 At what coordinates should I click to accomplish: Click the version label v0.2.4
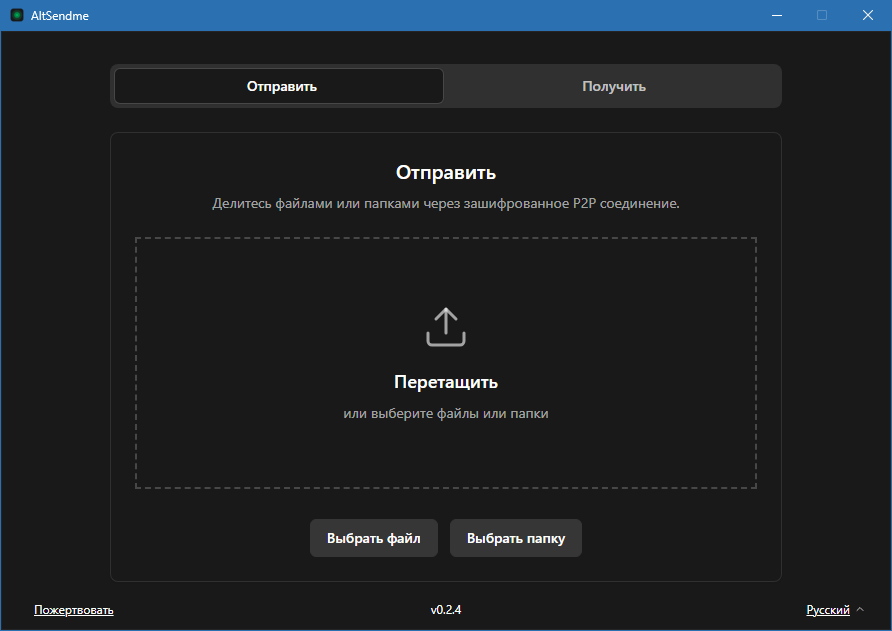coord(446,610)
